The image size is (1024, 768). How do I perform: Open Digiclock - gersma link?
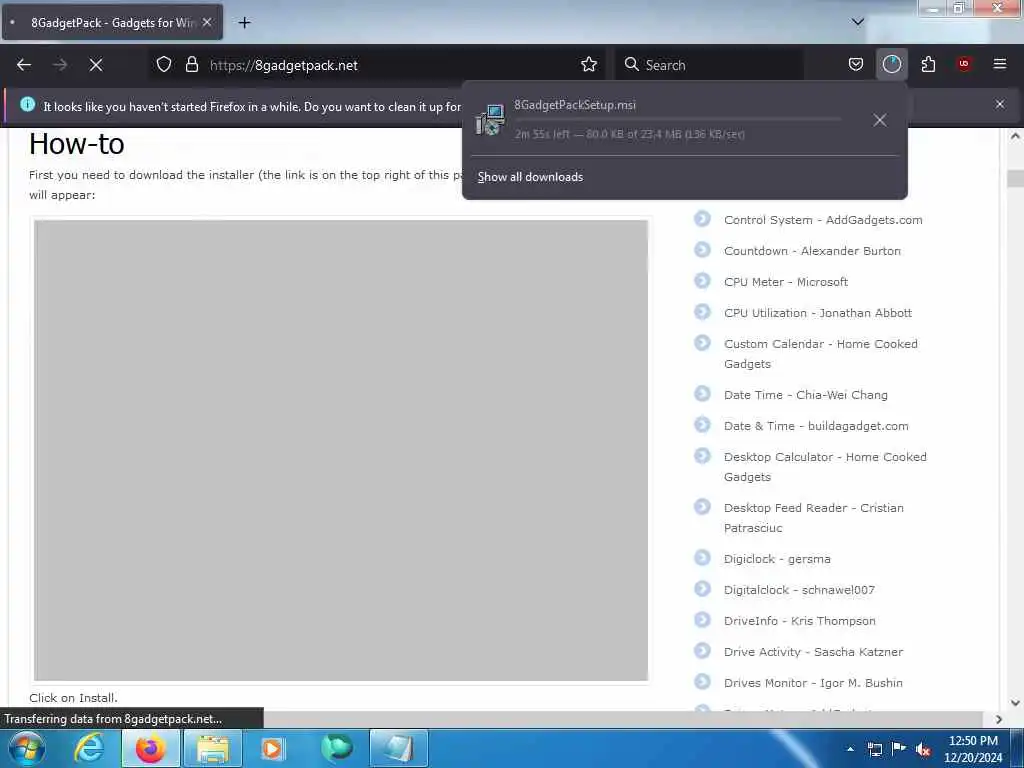pyautogui.click(x=777, y=559)
